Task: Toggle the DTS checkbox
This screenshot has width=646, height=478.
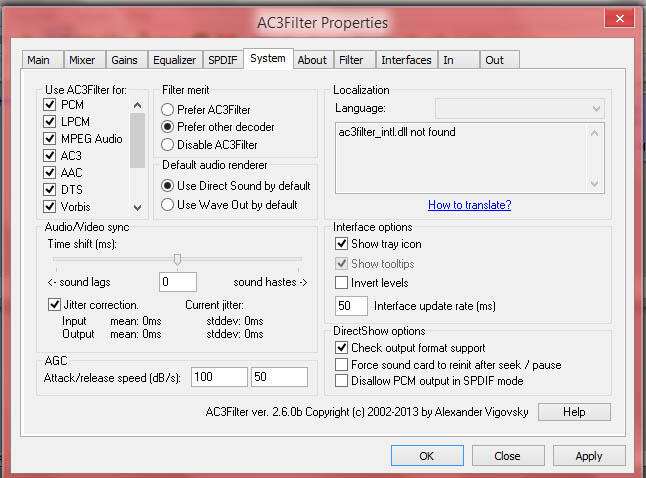Action: pos(49,190)
